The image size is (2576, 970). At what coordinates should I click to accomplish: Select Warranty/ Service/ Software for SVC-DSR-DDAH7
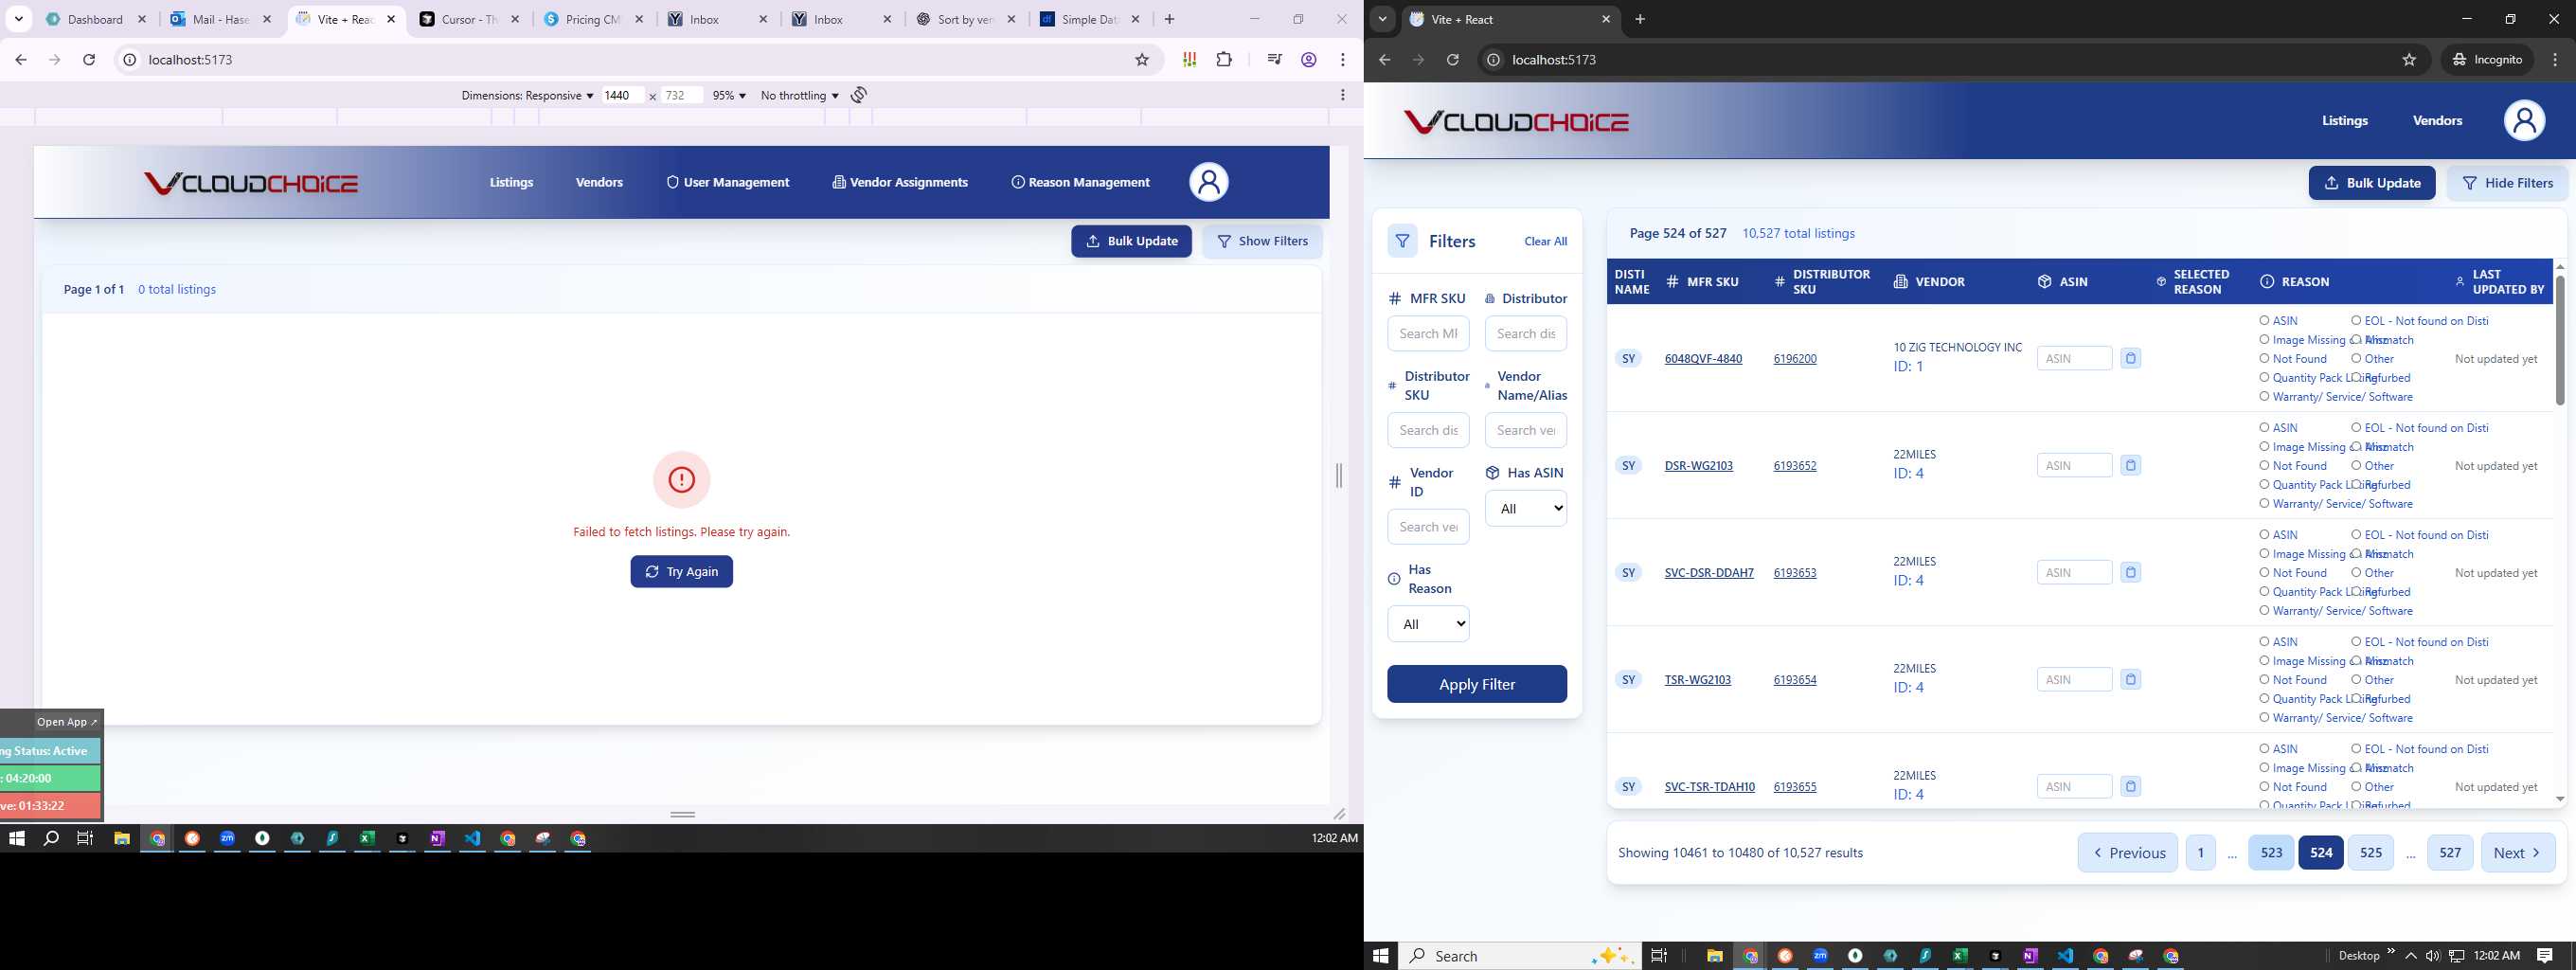2264,611
